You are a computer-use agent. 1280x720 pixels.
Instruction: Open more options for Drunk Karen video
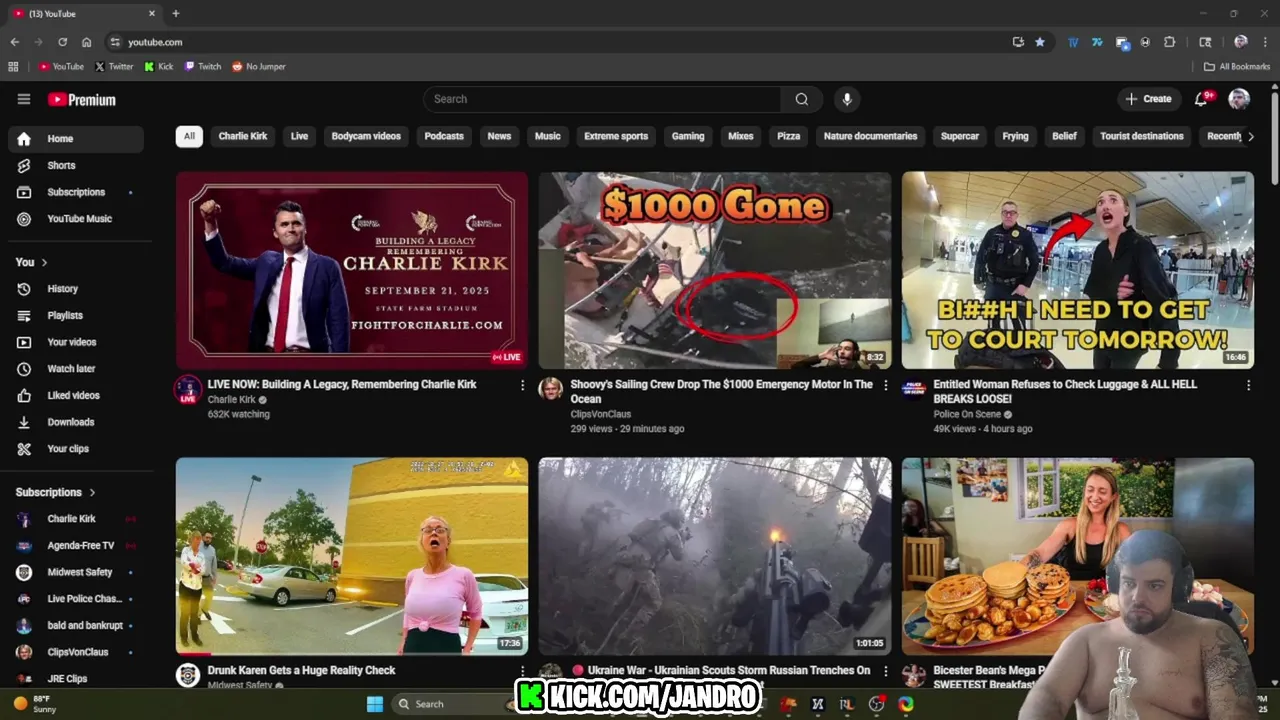(522, 671)
